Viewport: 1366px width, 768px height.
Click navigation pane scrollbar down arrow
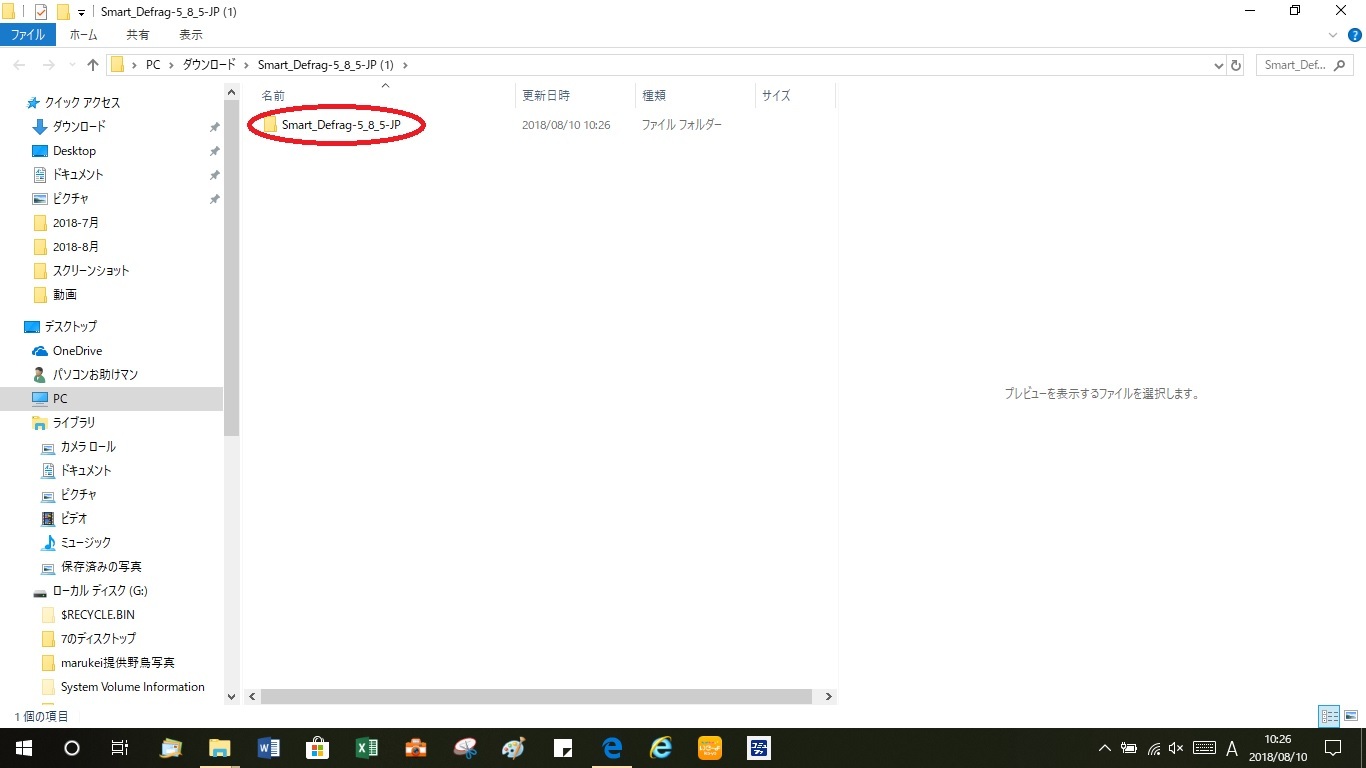tap(232, 696)
